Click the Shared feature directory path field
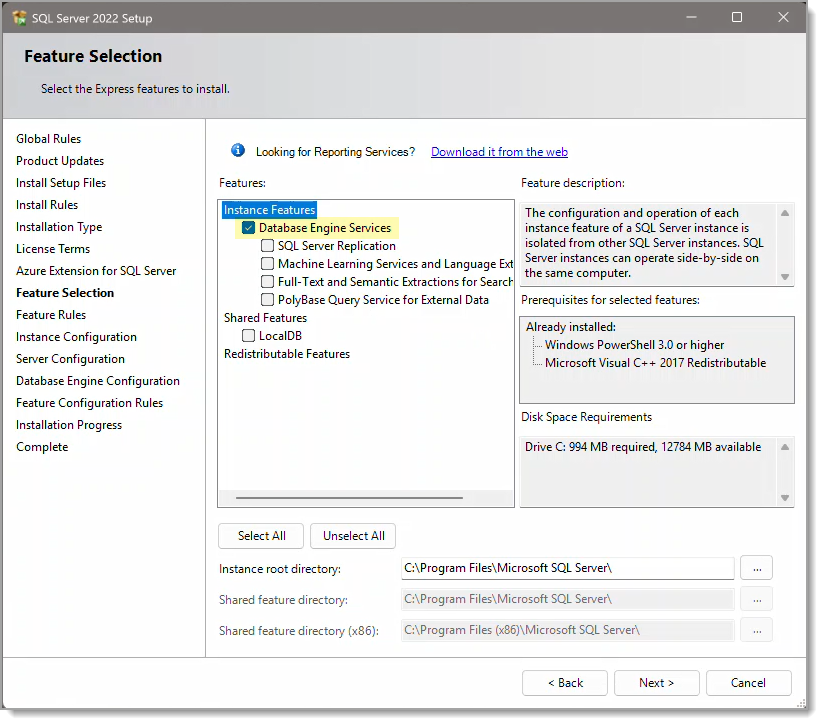823x725 pixels. tap(567, 599)
